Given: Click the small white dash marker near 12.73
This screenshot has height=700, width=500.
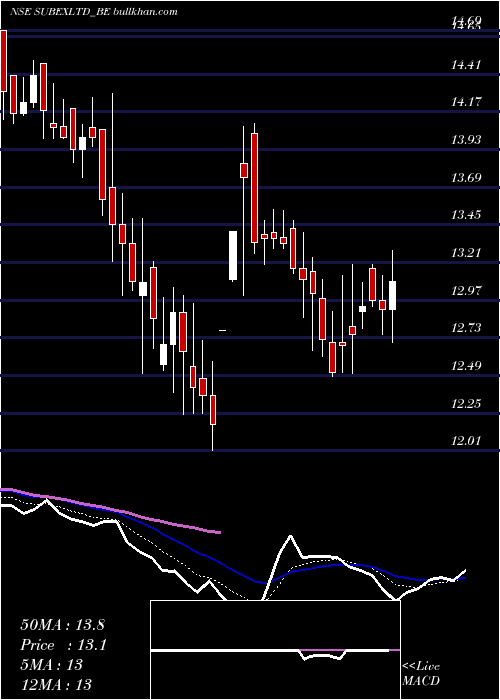Looking at the screenshot, I should pyautogui.click(x=222, y=330).
